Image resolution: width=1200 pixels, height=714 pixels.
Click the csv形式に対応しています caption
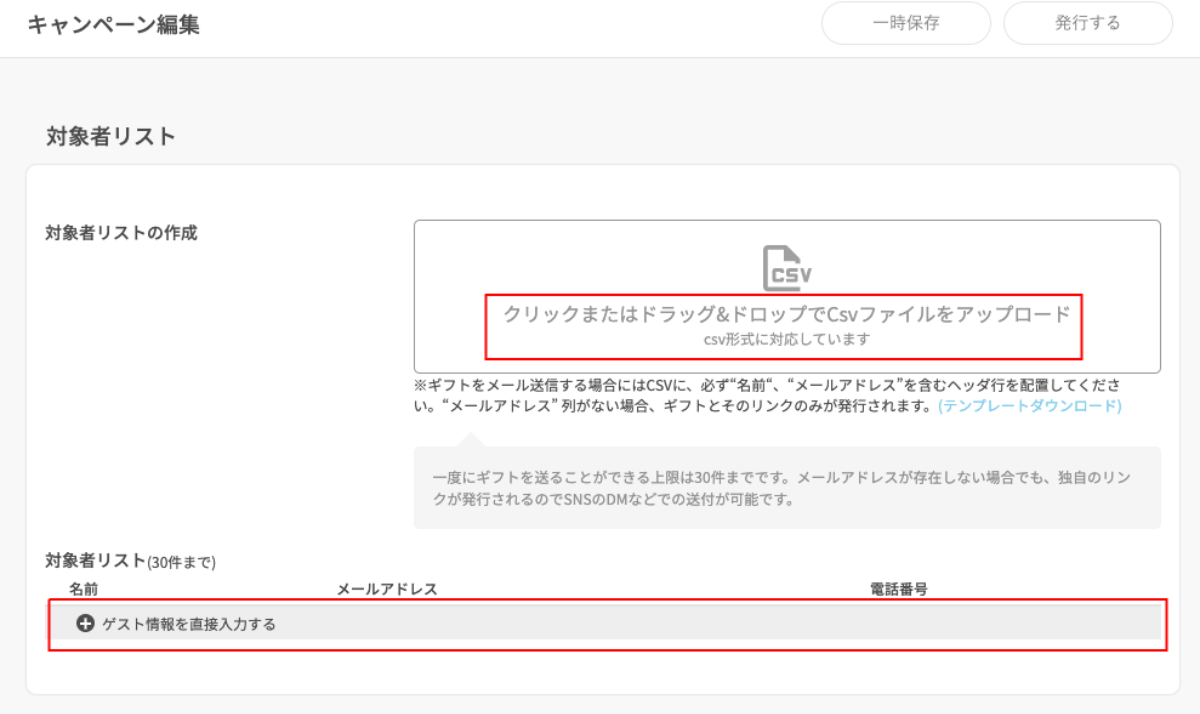tap(786, 339)
